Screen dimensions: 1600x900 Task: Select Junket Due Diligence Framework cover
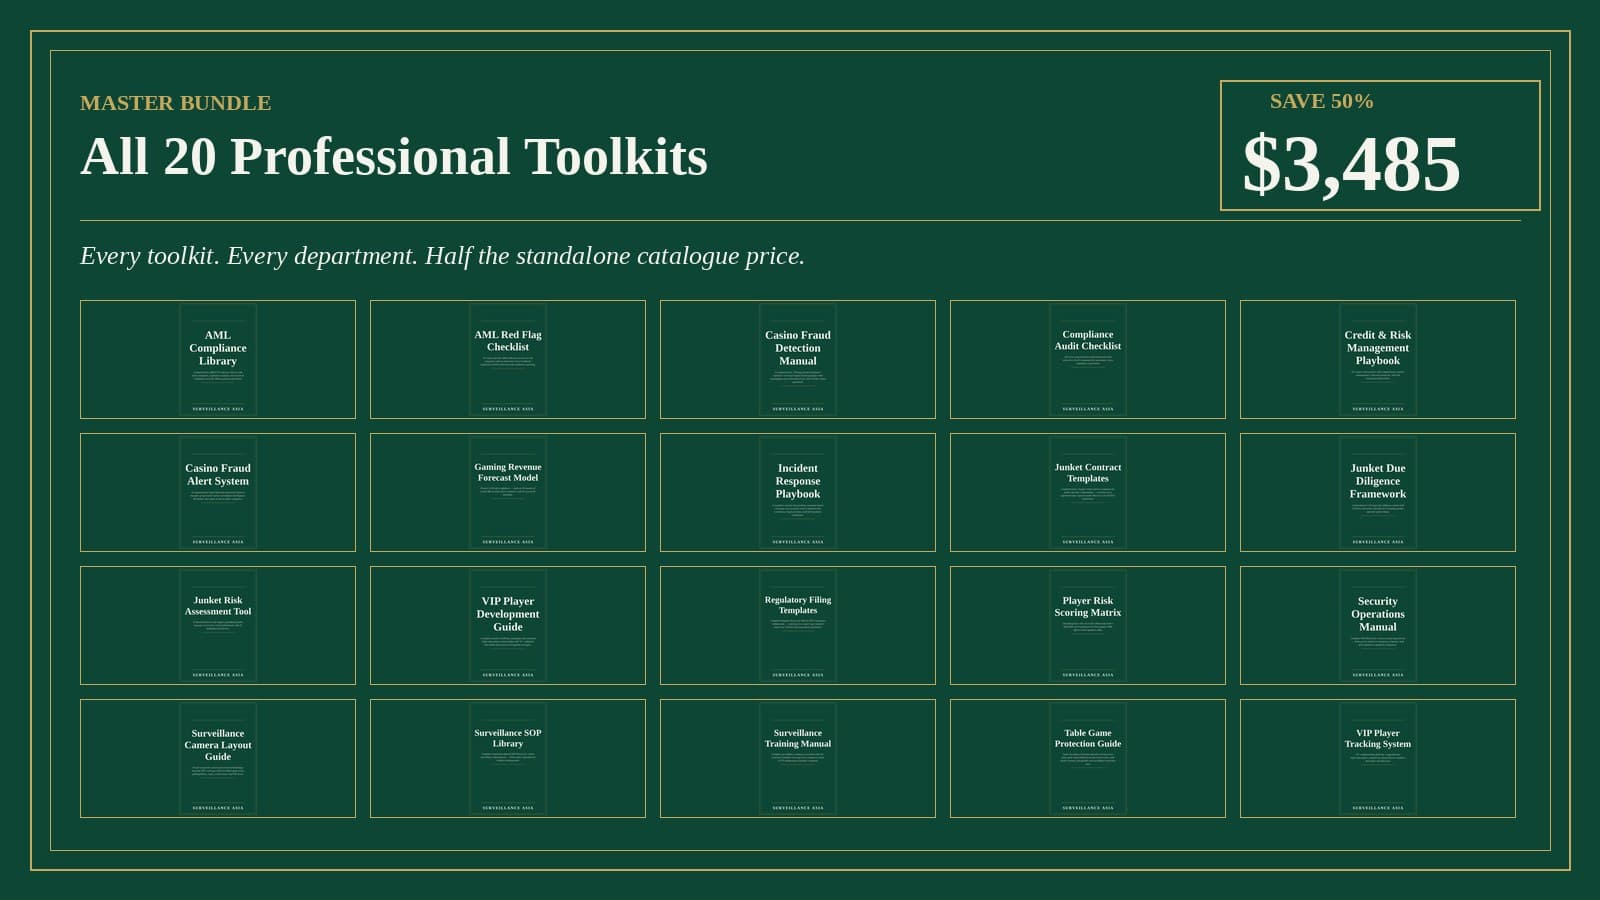[1378, 492]
